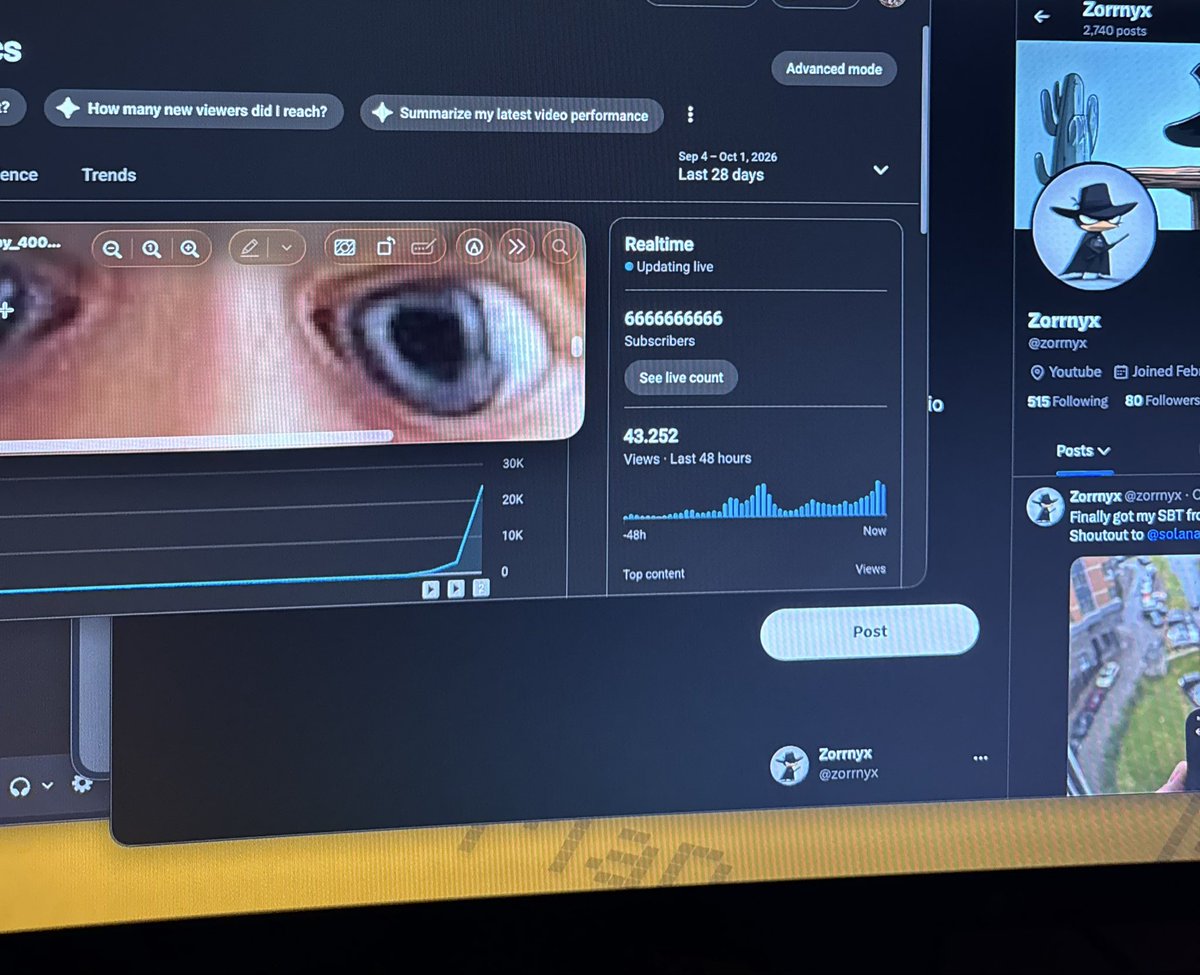Click the numbered 2 video marker

[481, 588]
